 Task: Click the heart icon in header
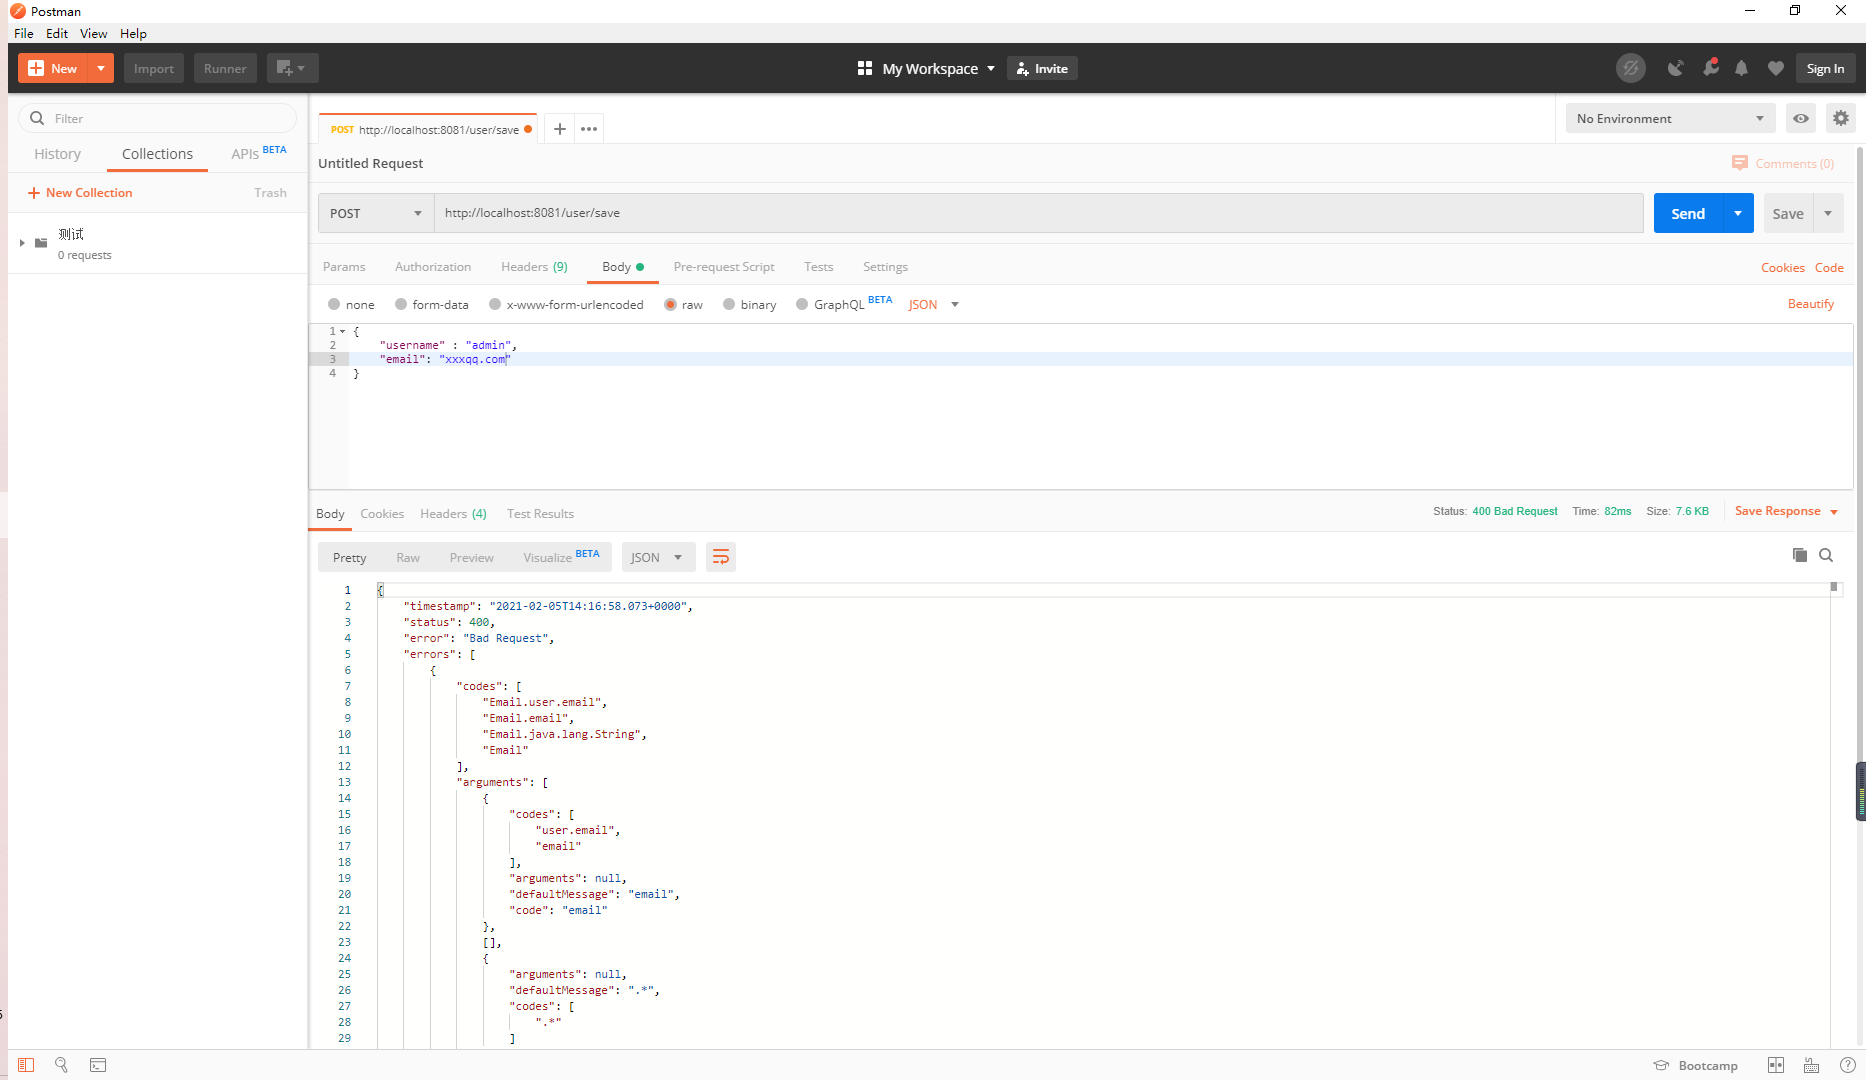click(x=1776, y=68)
